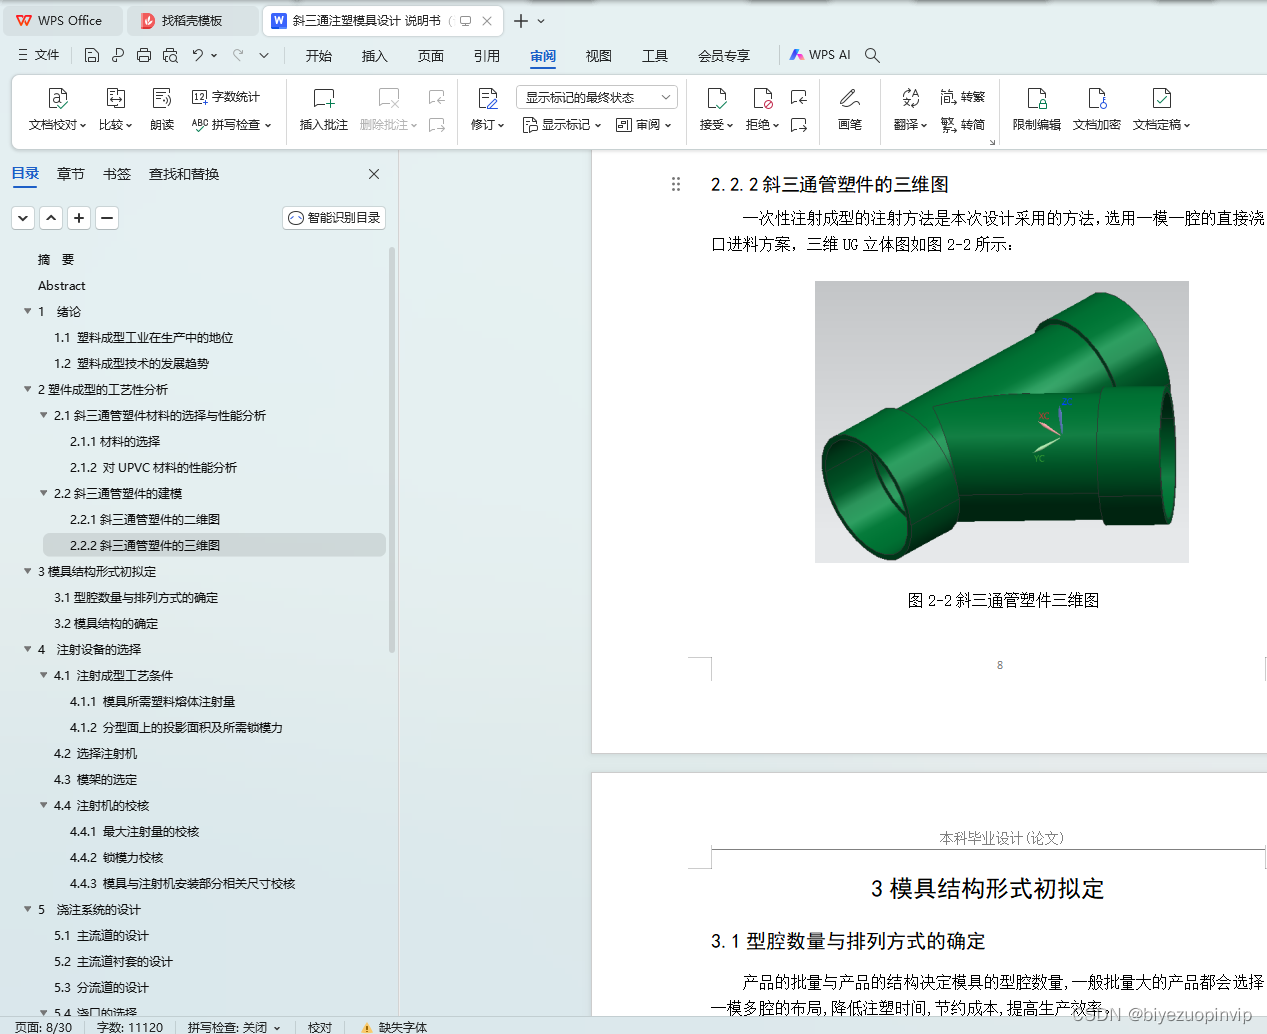Click the expand-all down arrow in outline pane
This screenshot has height=1034, width=1267.
(23, 218)
